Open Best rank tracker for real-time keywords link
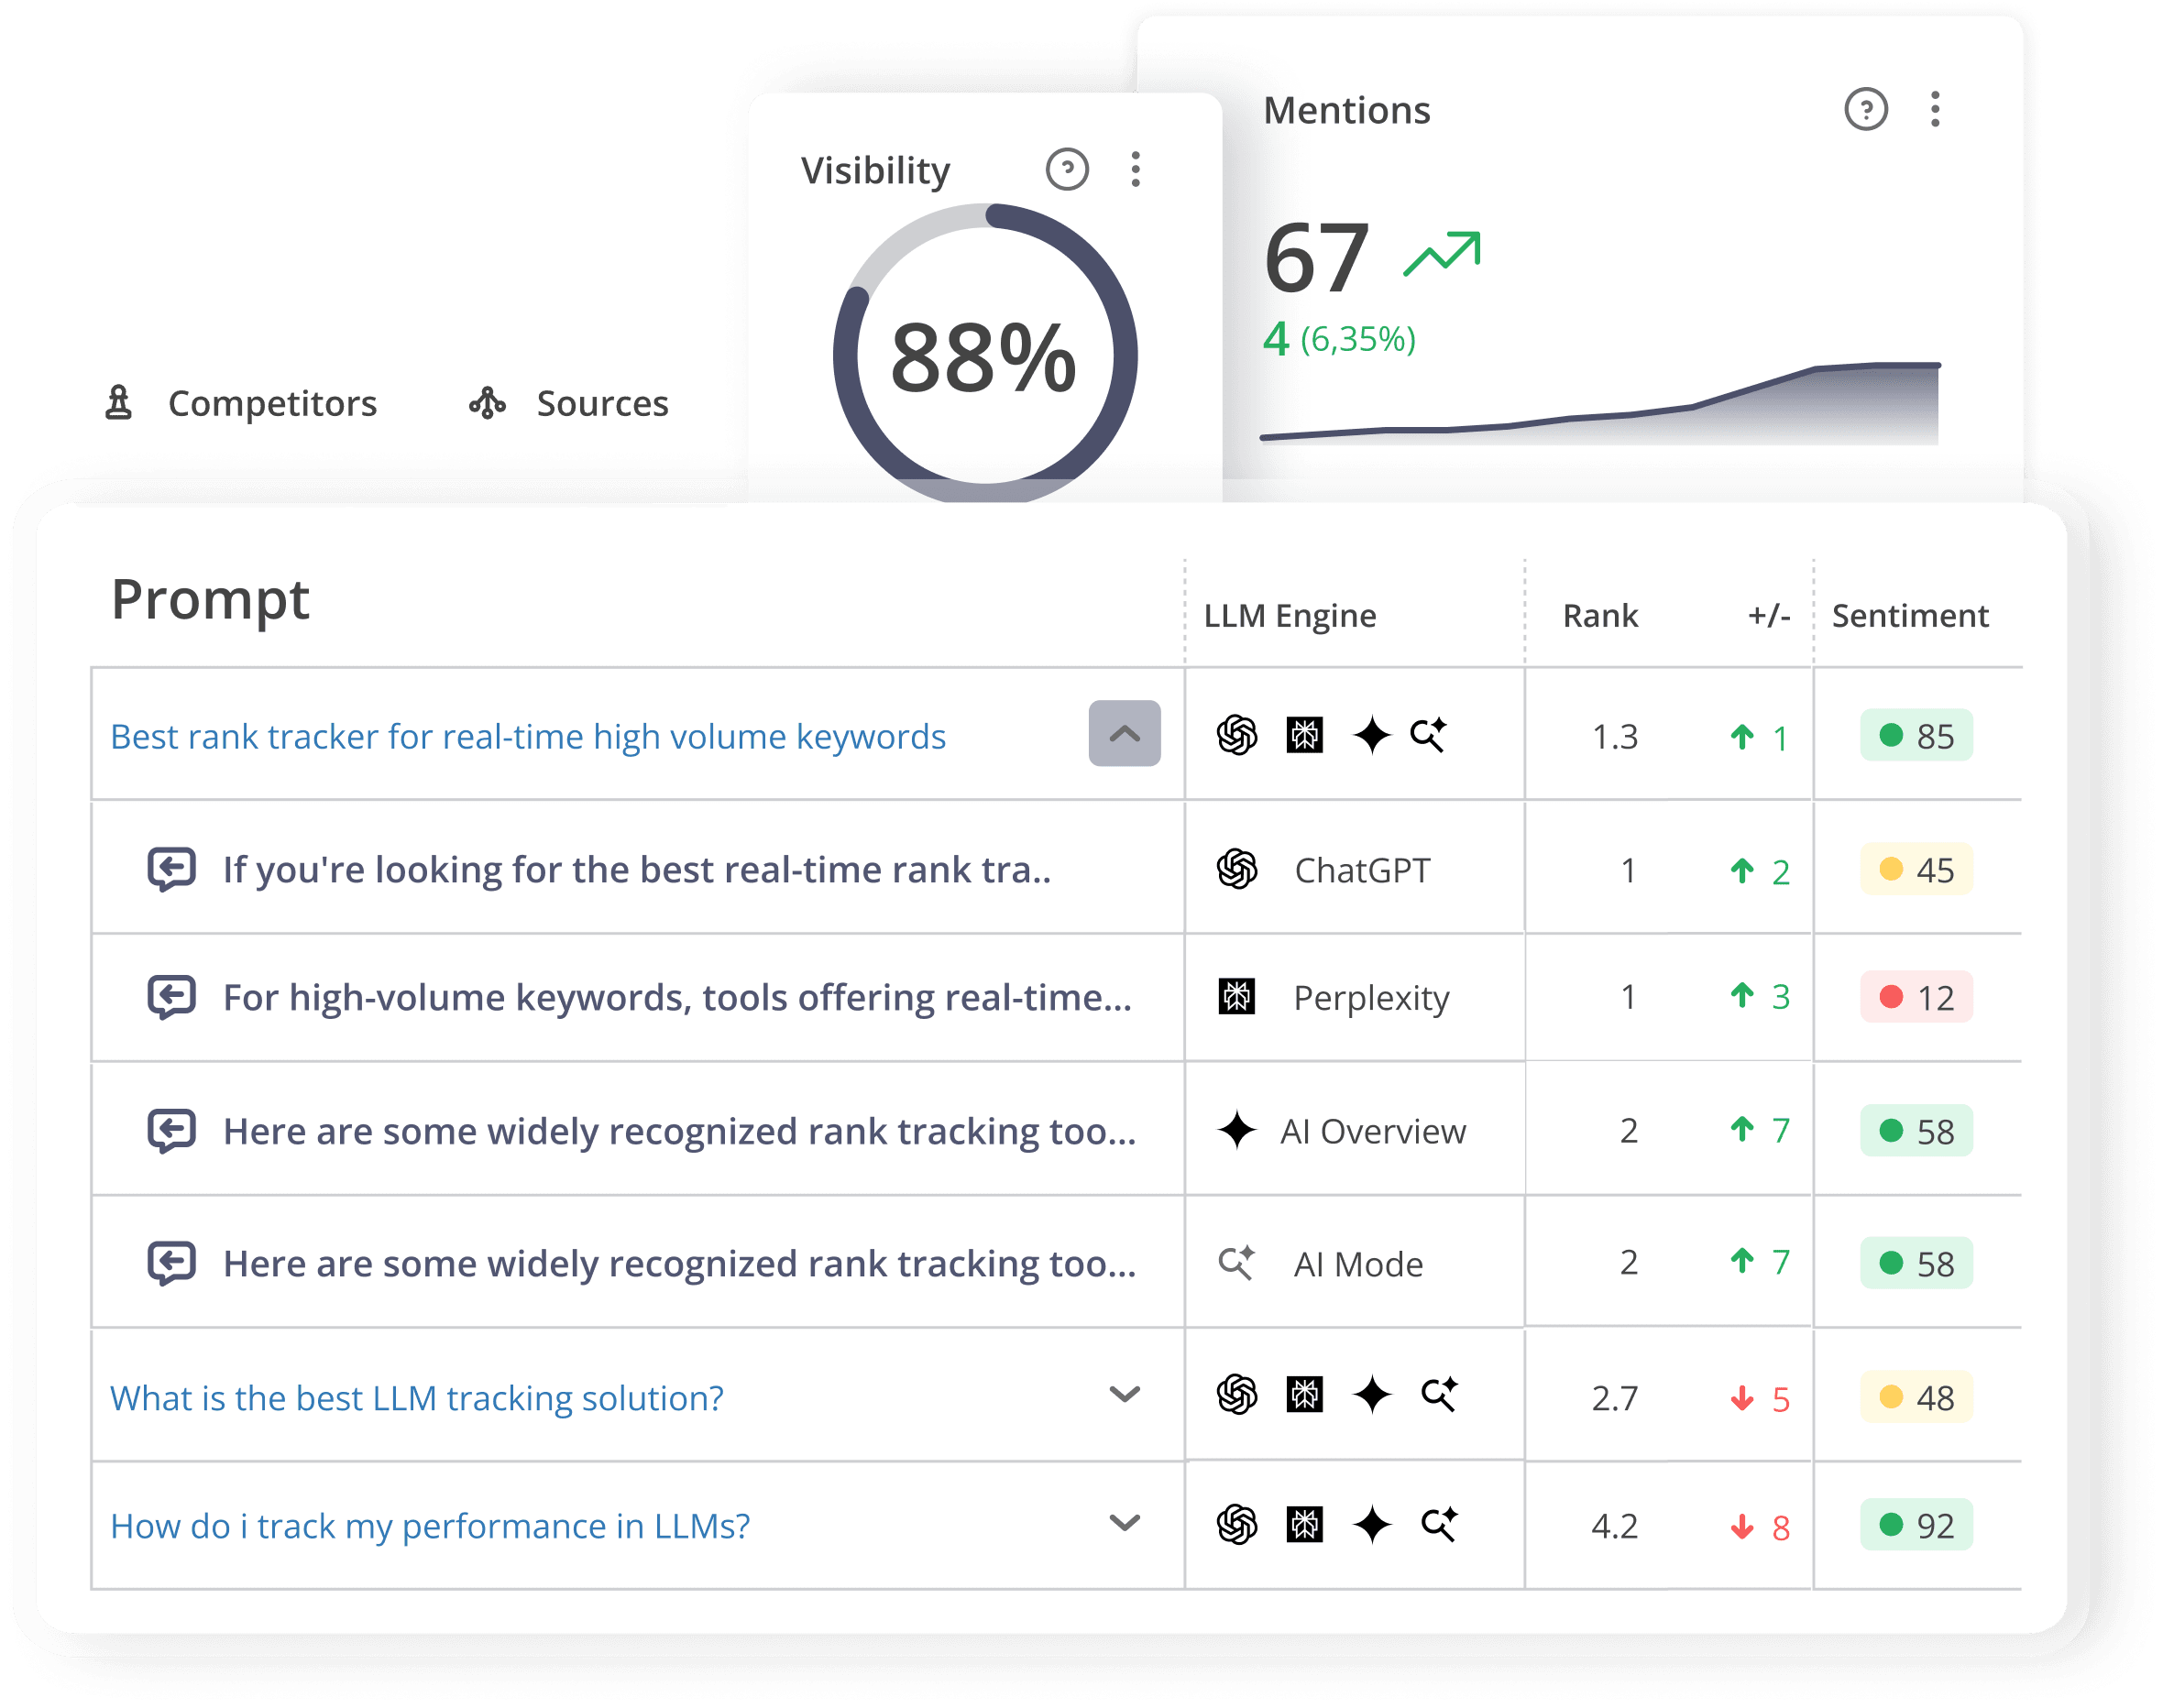2163x1708 pixels. point(528,736)
